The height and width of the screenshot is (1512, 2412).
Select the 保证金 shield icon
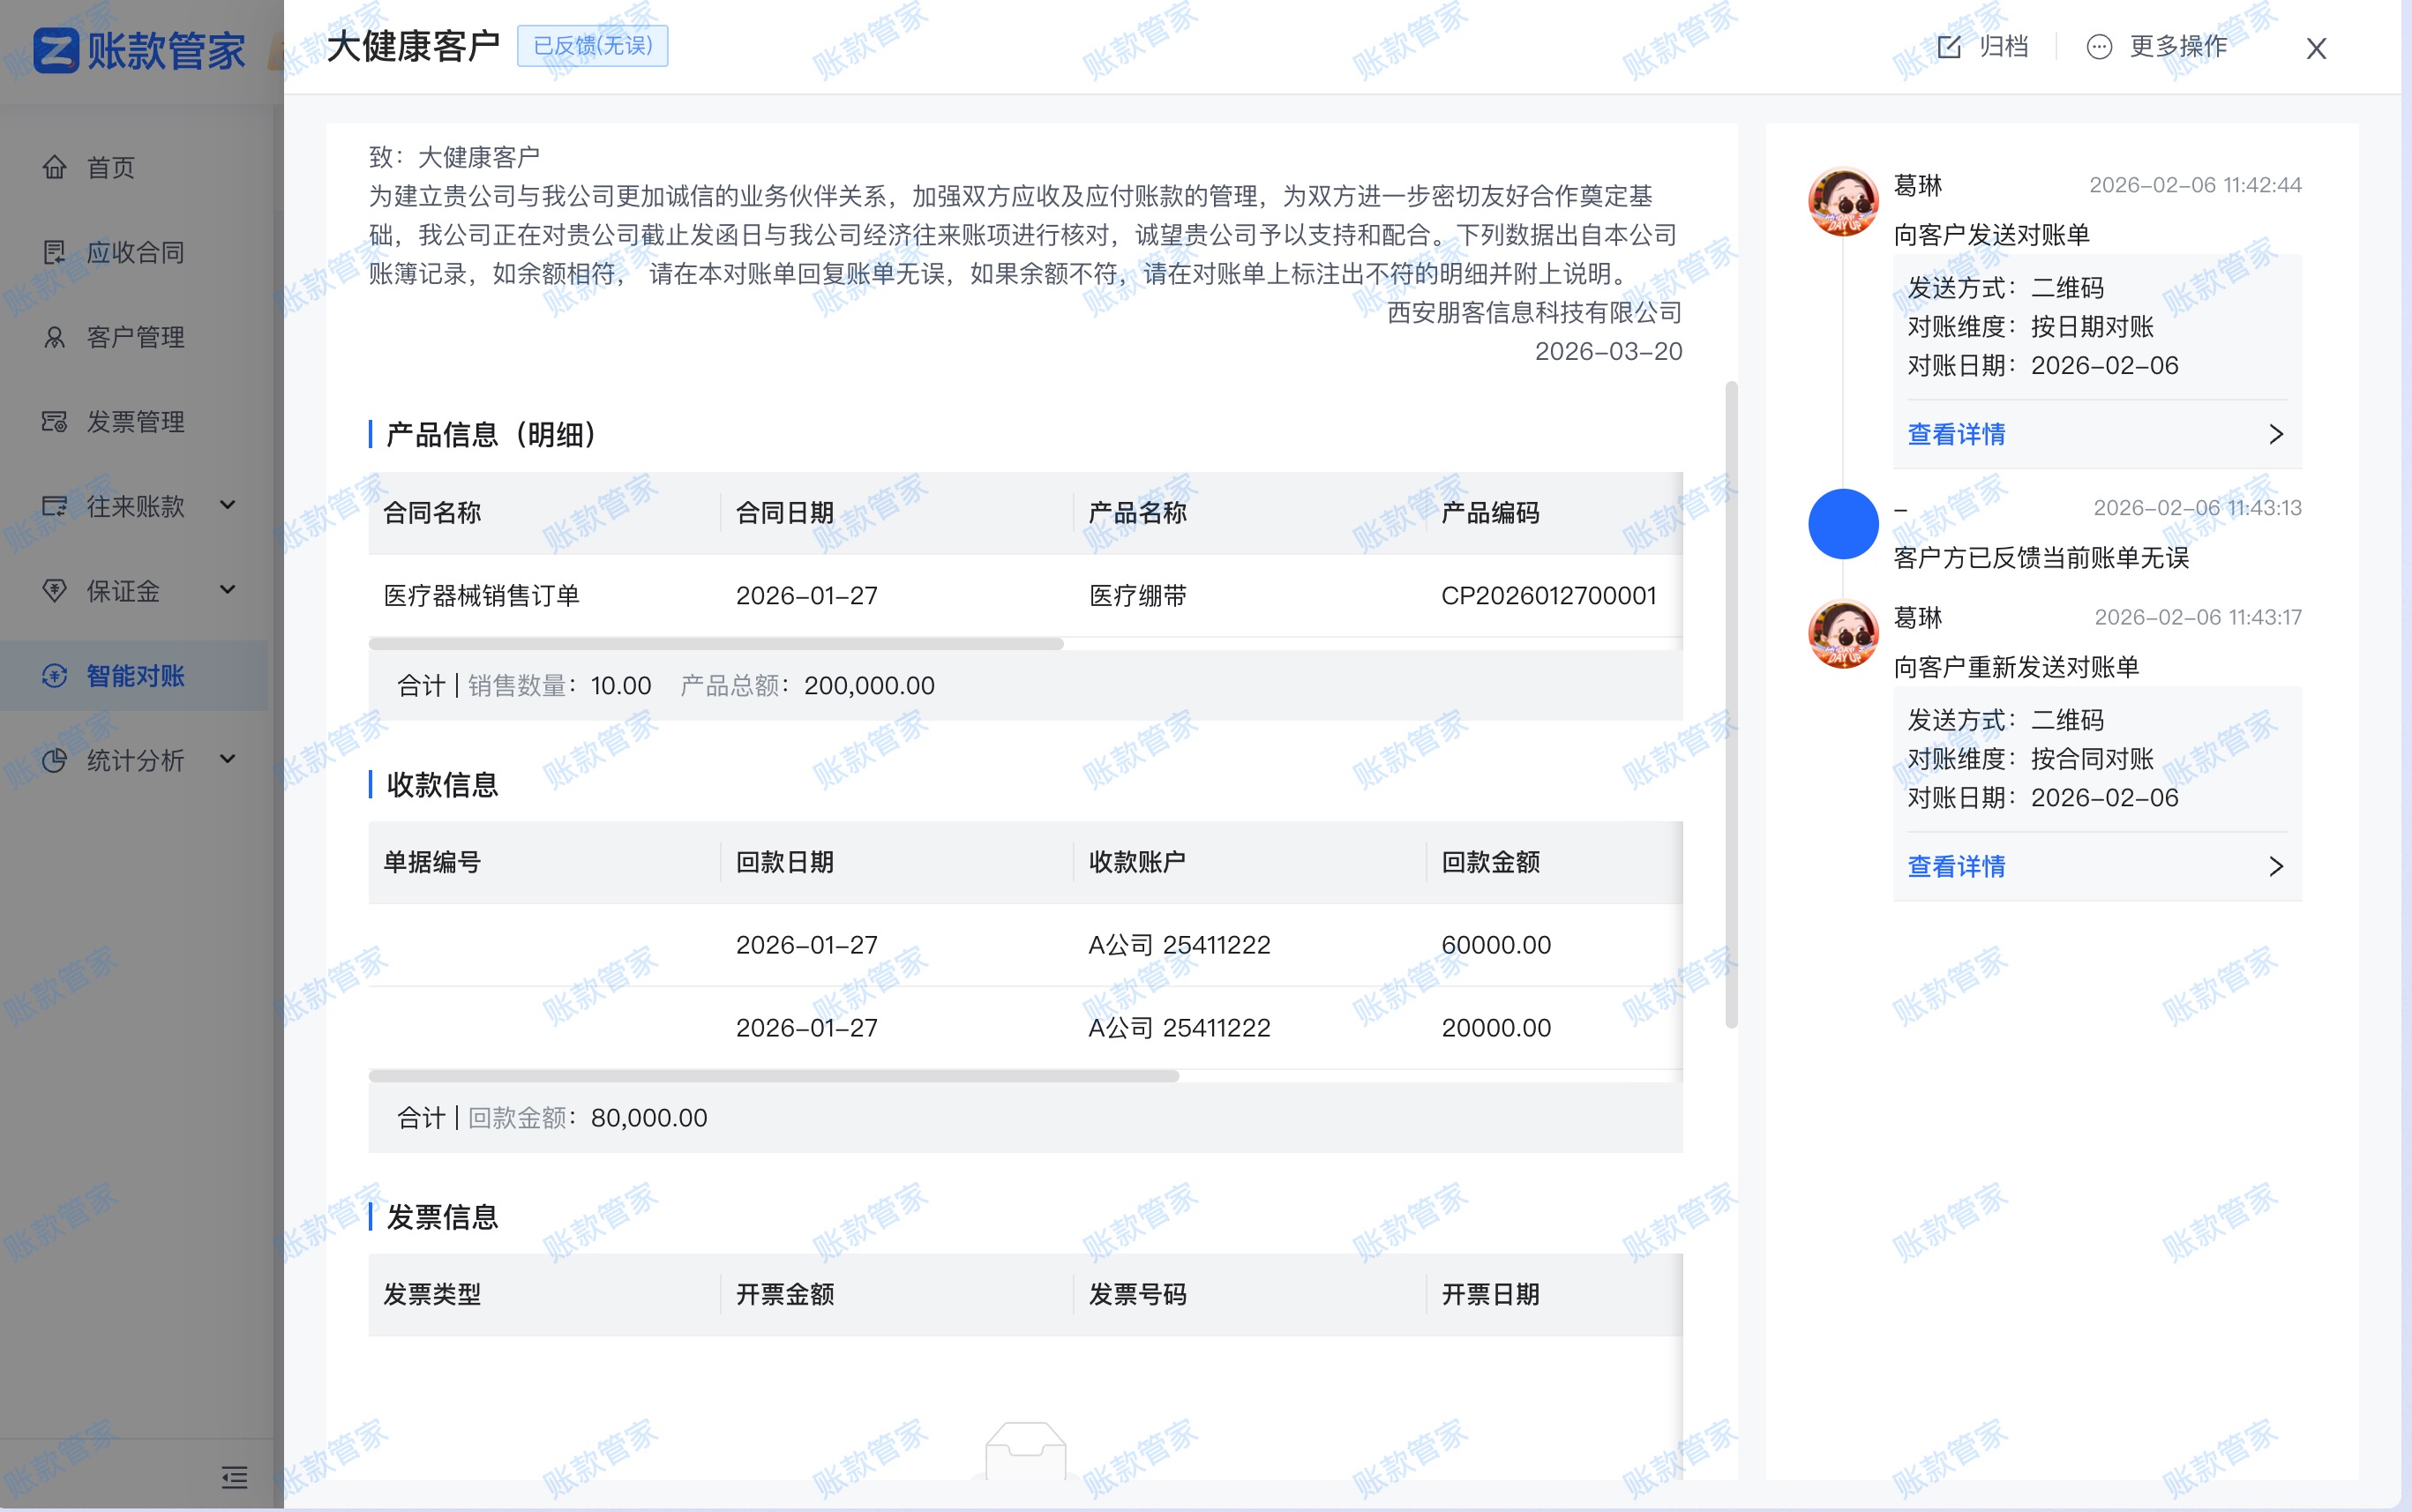click(55, 591)
